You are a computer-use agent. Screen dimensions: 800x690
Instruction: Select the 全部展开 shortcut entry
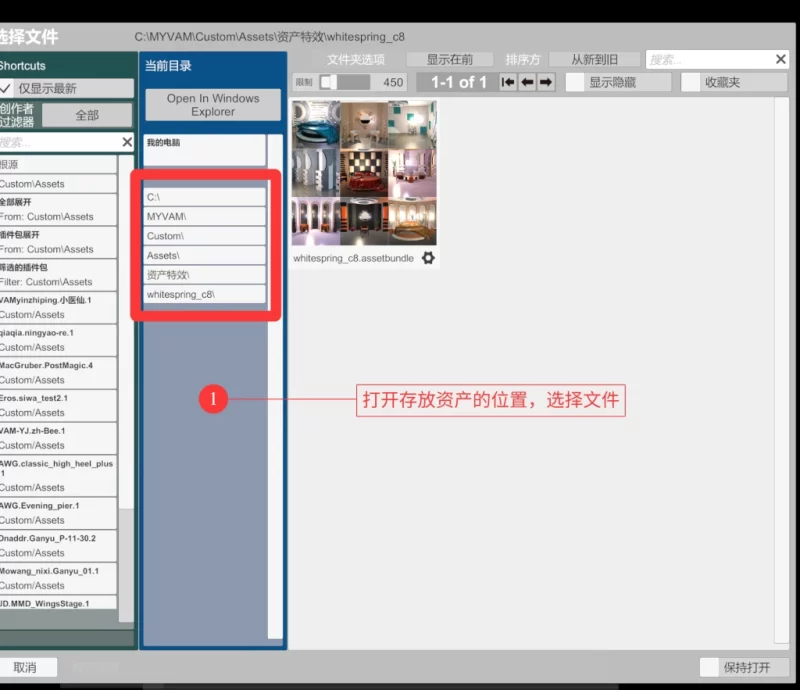coord(58,209)
